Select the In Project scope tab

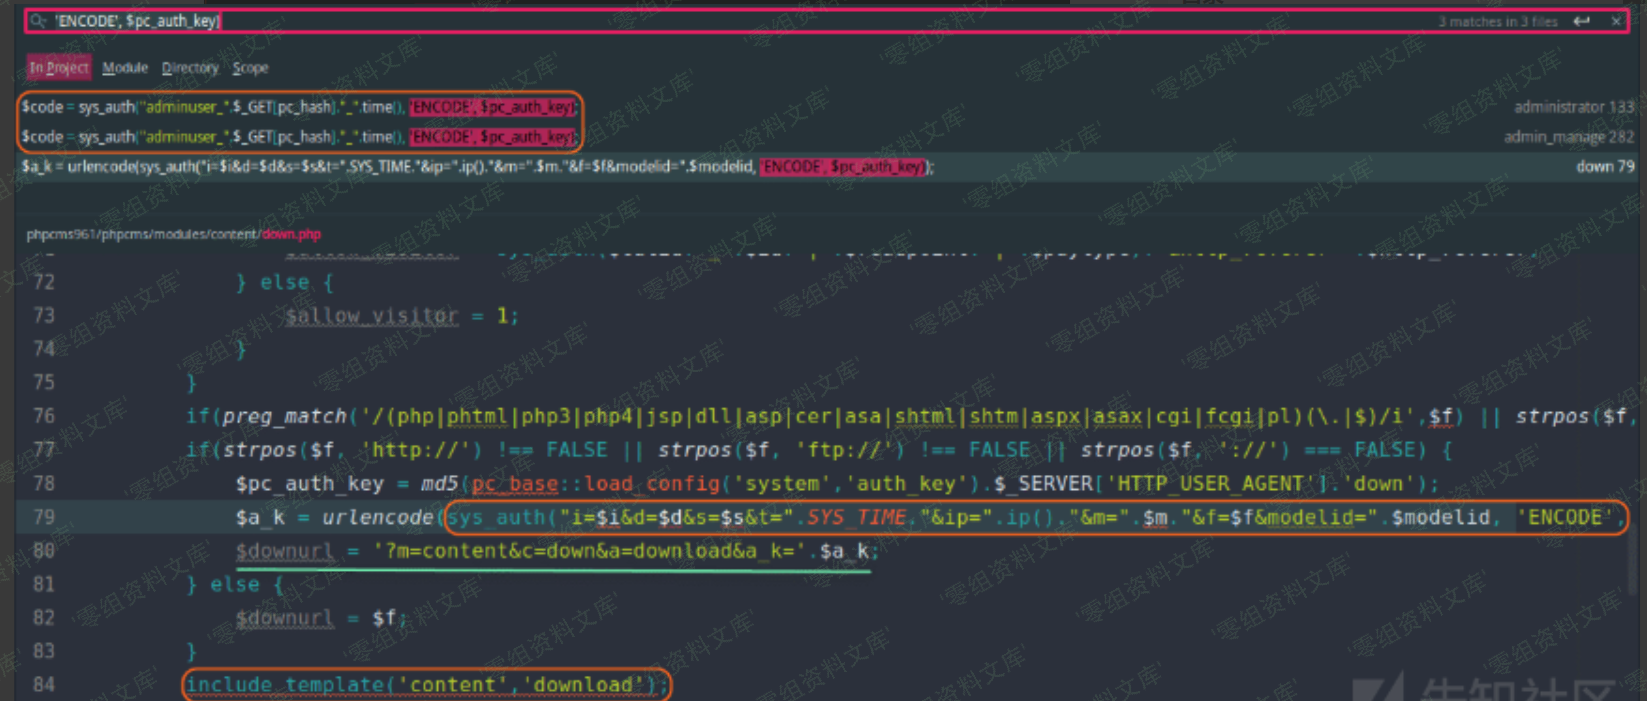click(58, 68)
